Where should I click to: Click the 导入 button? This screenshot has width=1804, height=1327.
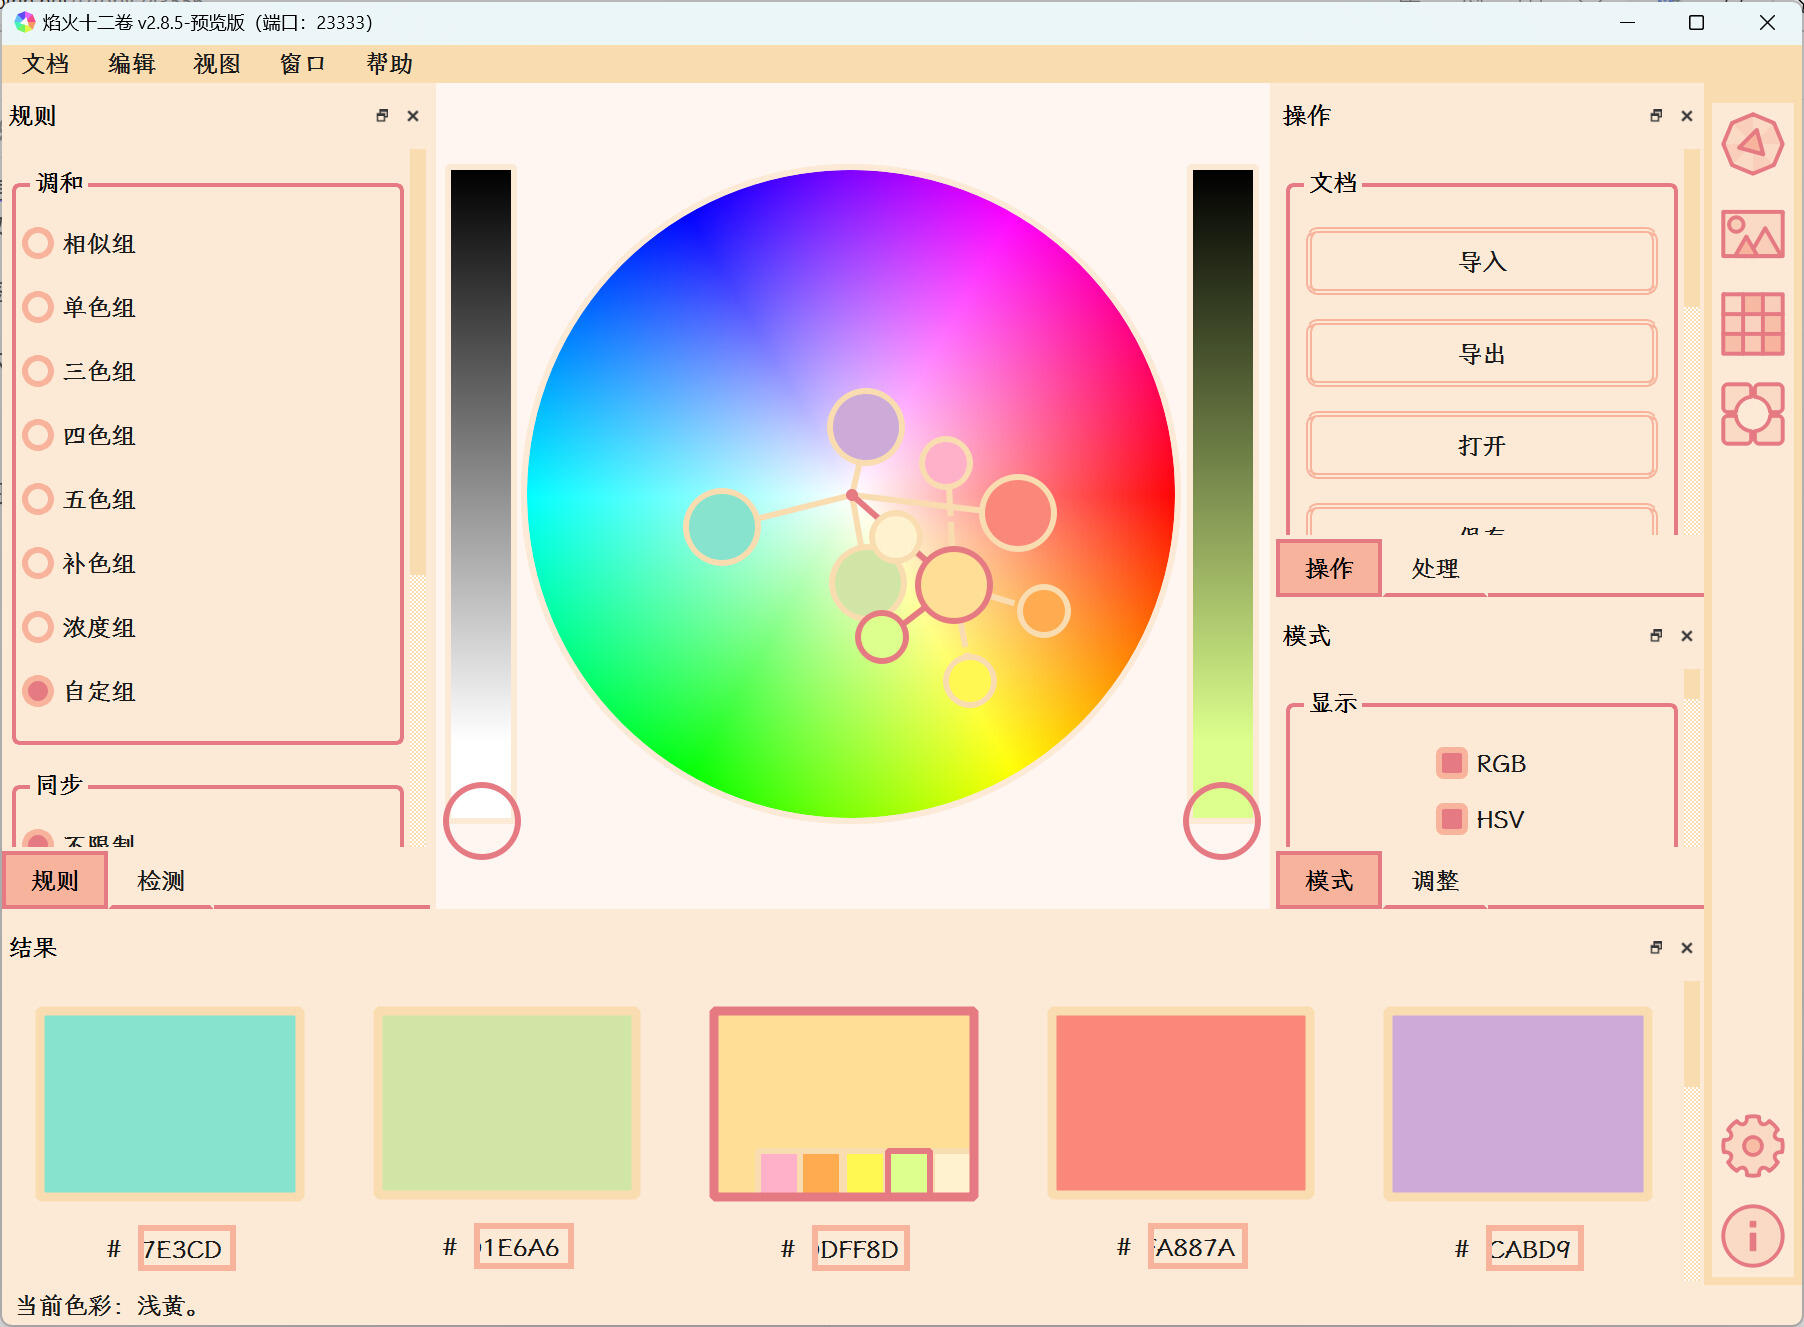click(x=1481, y=262)
